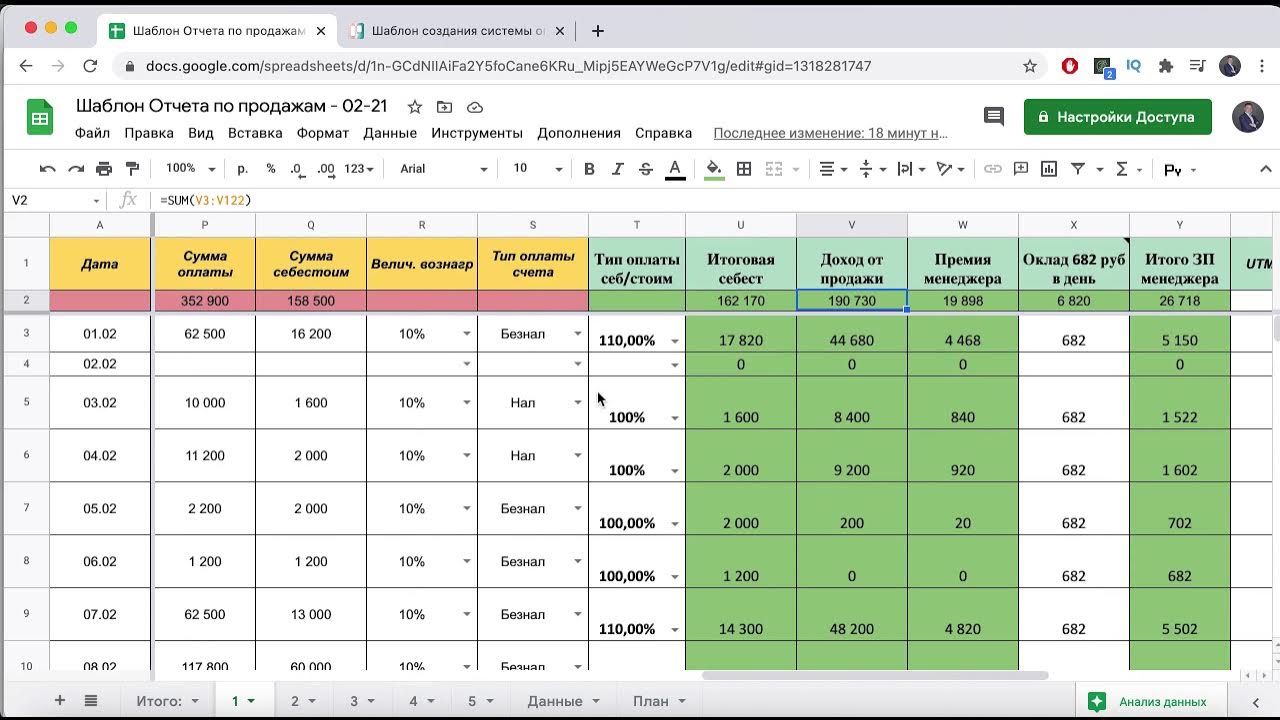Viewport: 1280px width, 720px height.
Task: Open the 10% dropdown in row 5
Action: coord(466,403)
